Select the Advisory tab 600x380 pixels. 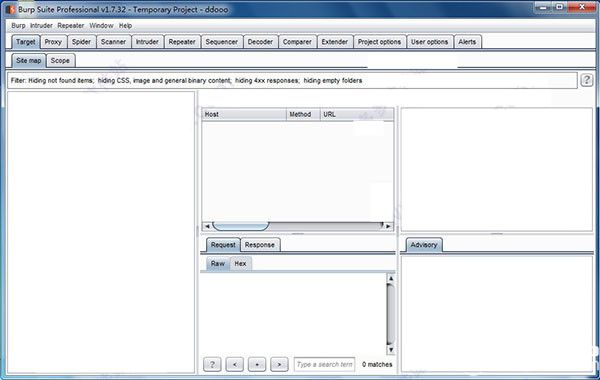(x=424, y=245)
